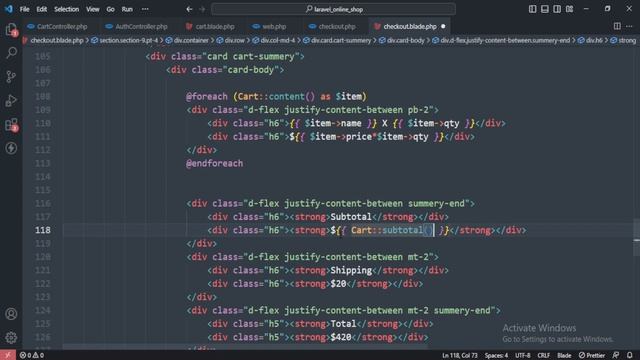Click the laravel_online_shop search box

(x=333, y=9)
